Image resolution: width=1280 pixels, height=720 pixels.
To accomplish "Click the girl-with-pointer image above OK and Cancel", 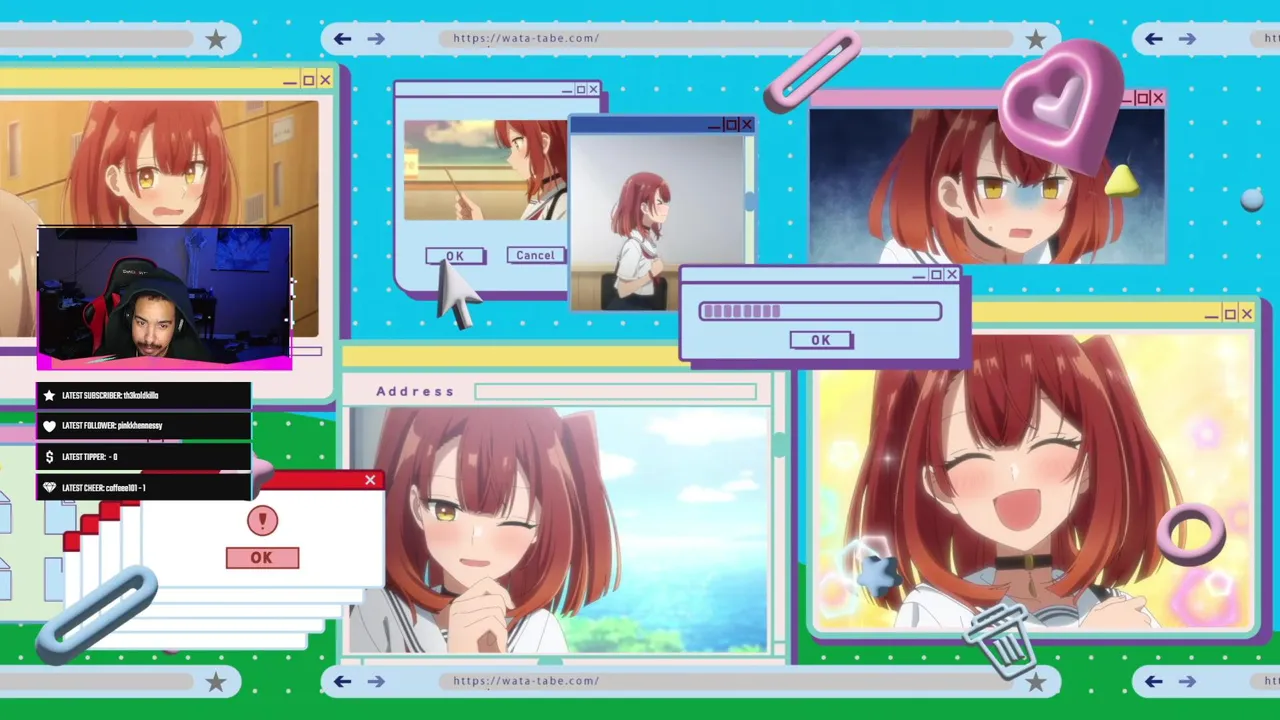I will (485, 170).
